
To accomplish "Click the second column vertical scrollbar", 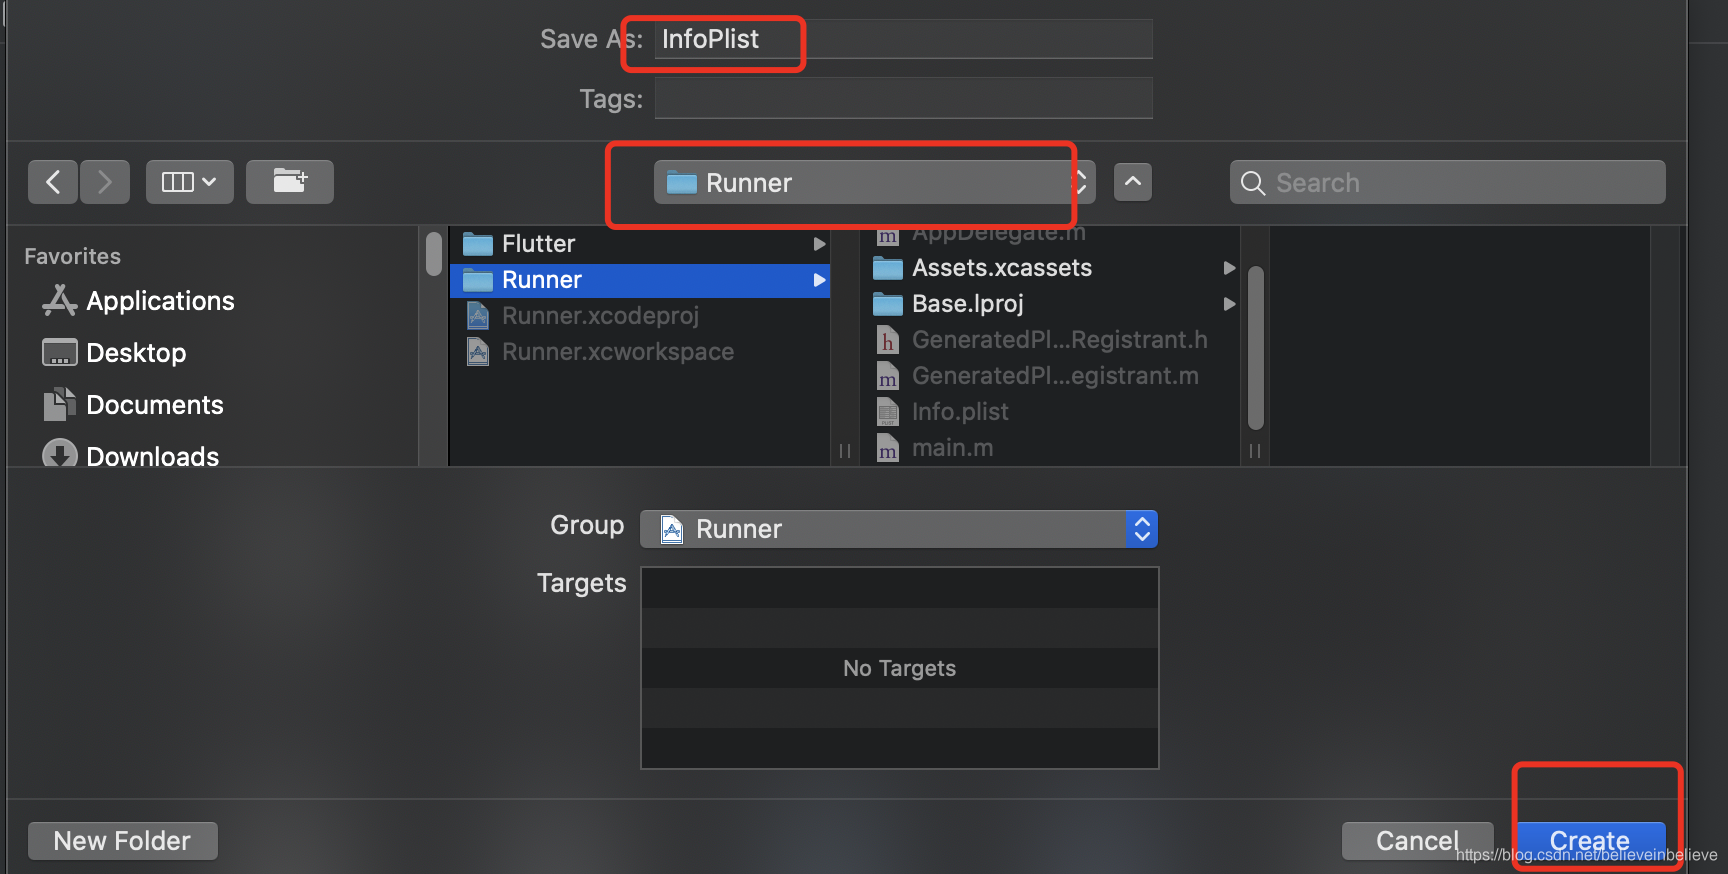I will (1256, 348).
